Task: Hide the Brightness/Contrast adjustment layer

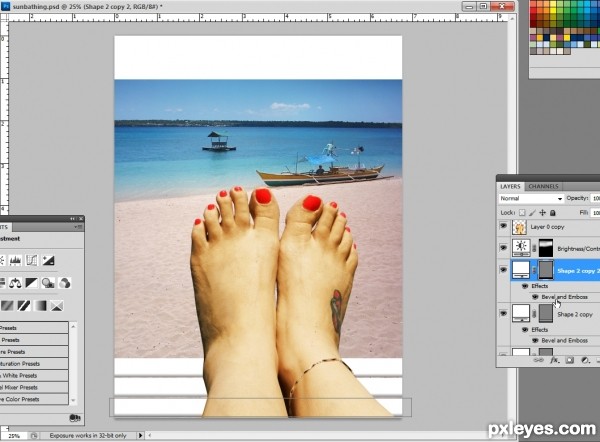Action: click(x=504, y=248)
